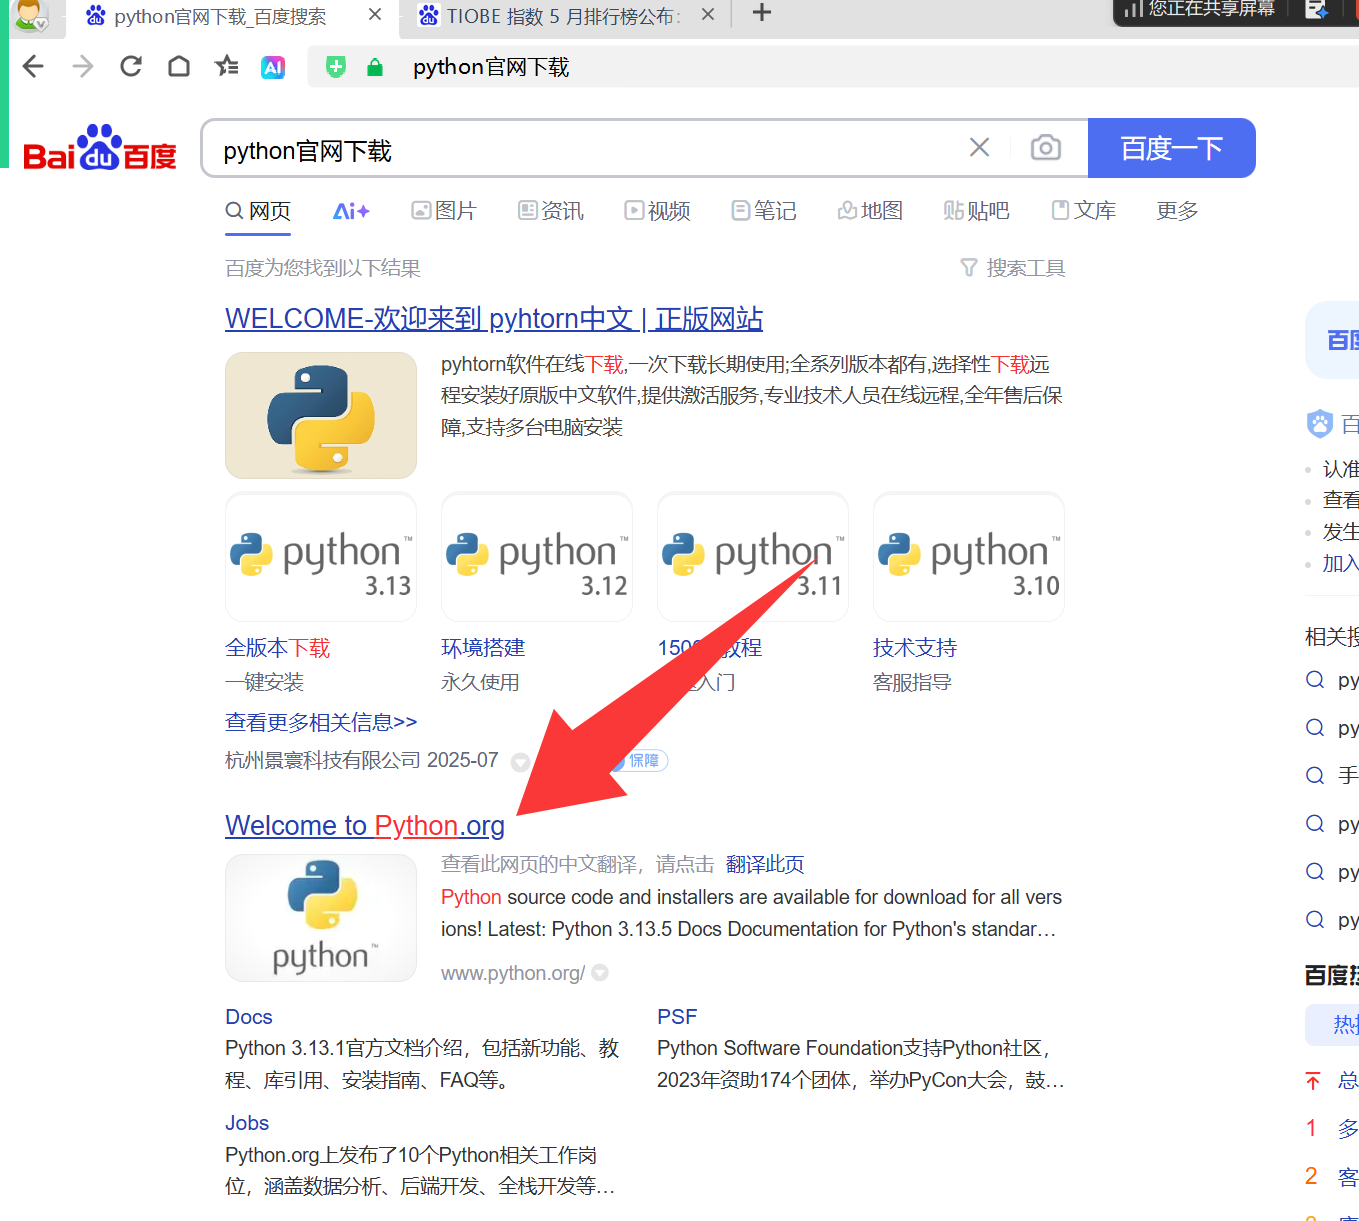Open the browser home page icon
Image resolution: width=1359 pixels, height=1221 pixels.
point(179,67)
